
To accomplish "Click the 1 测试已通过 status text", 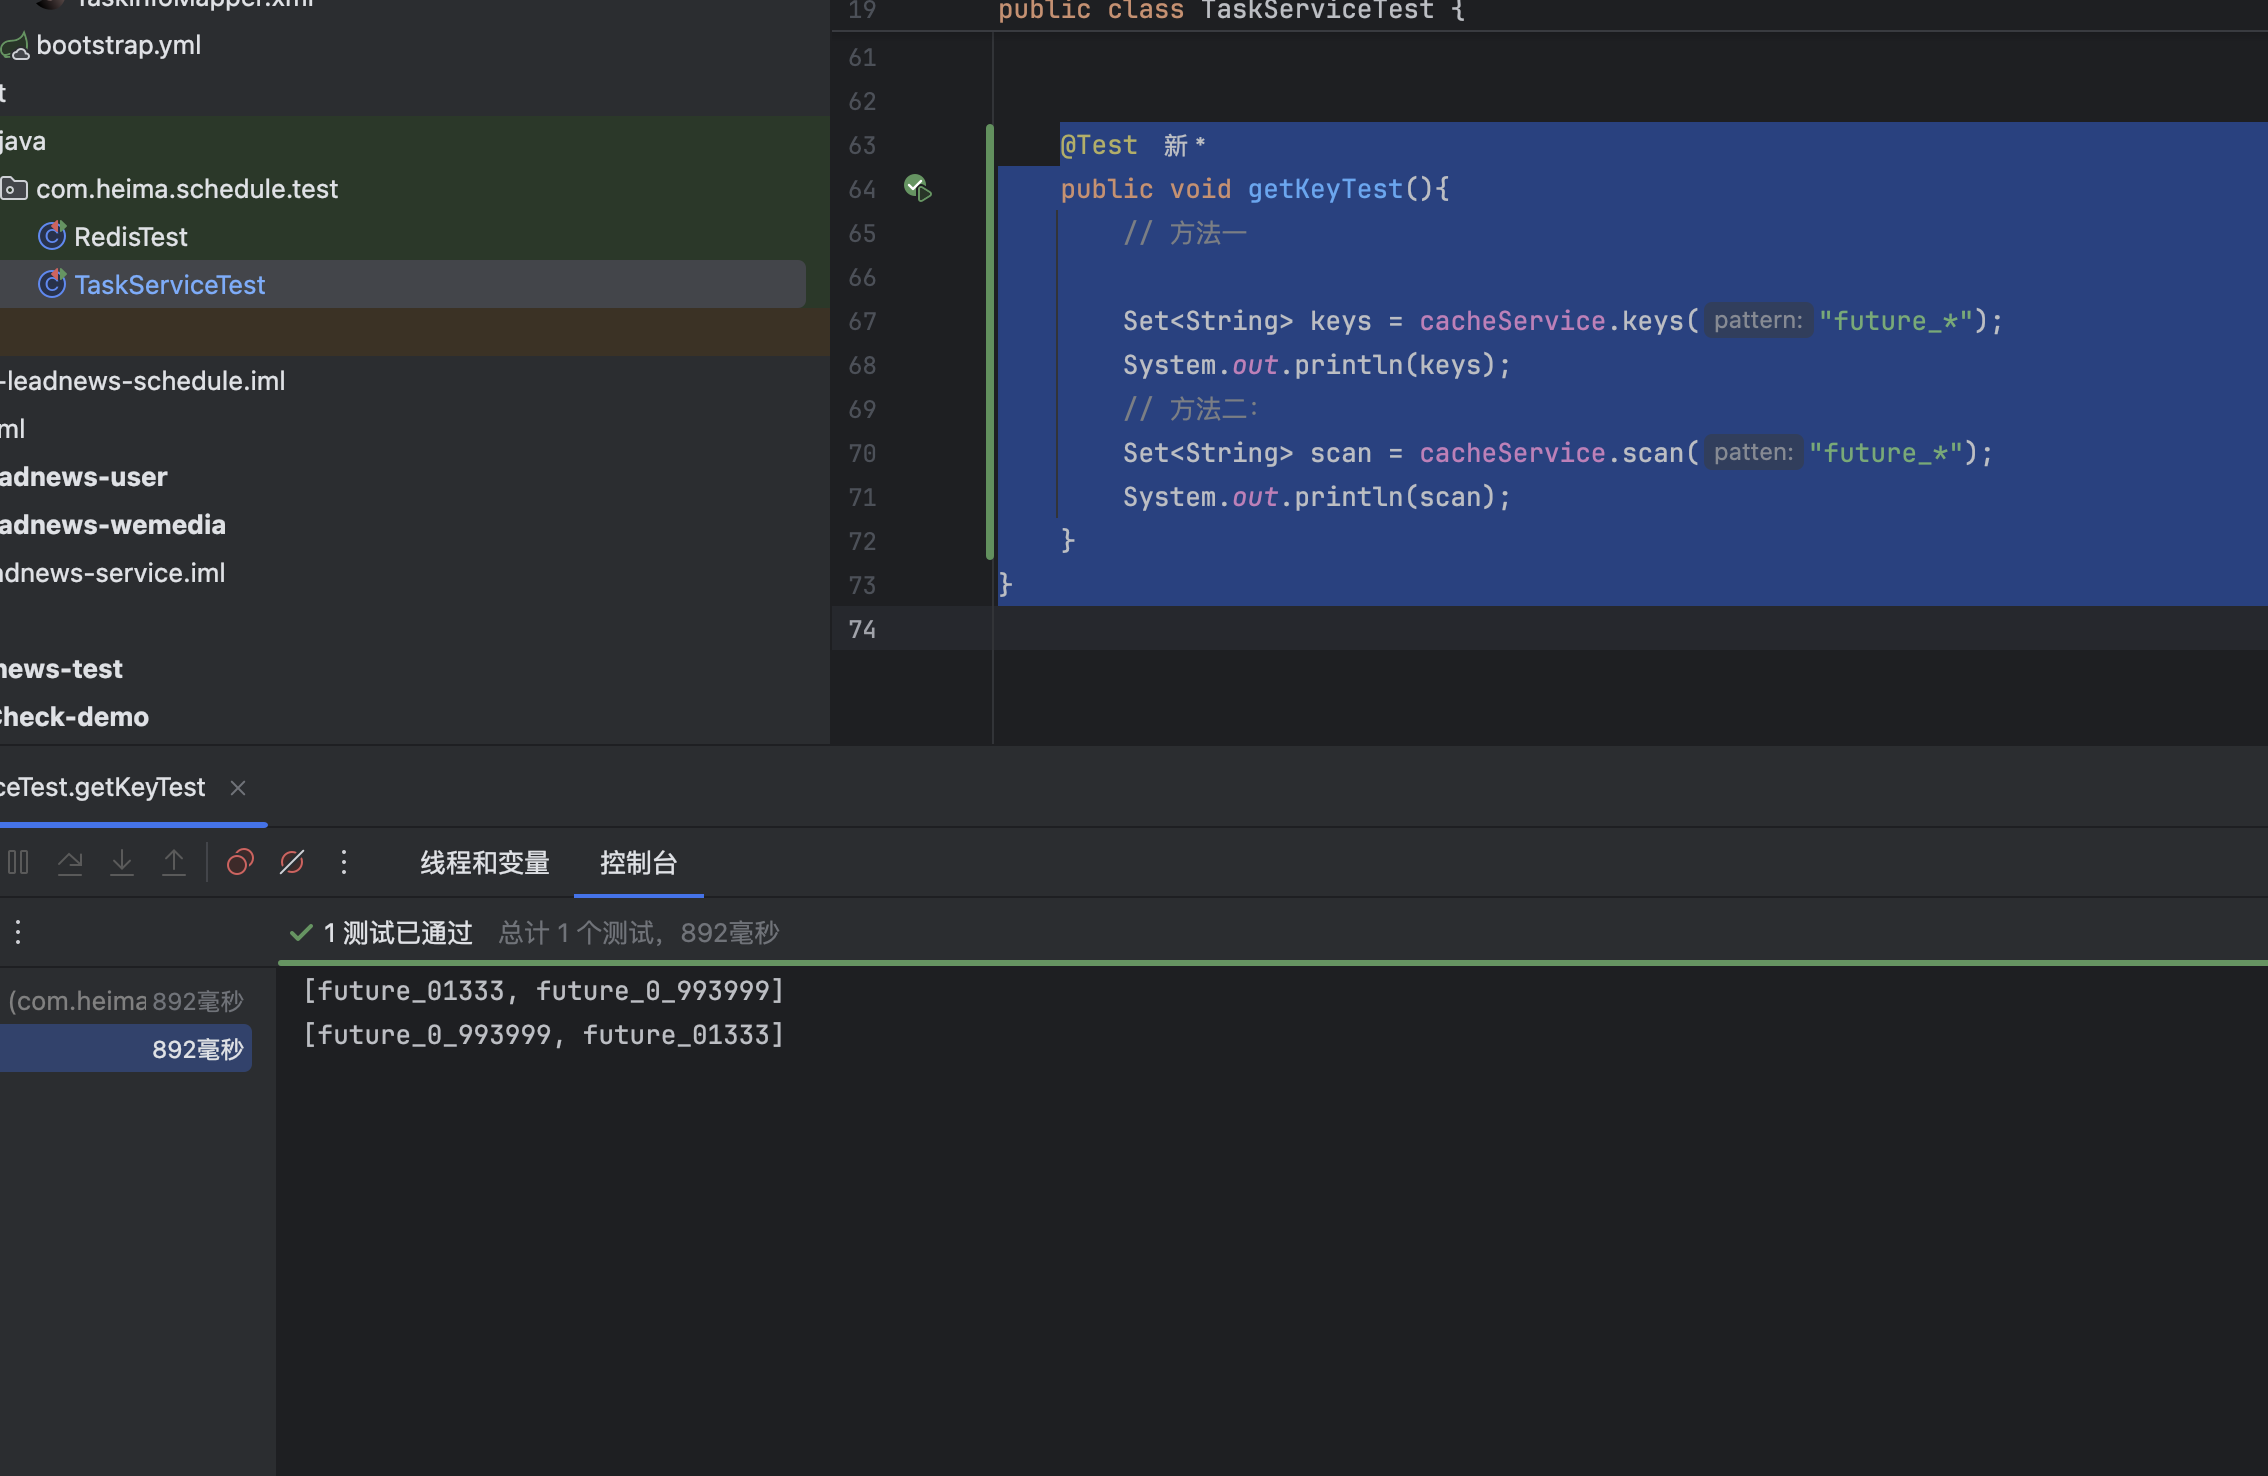I will click(398, 933).
